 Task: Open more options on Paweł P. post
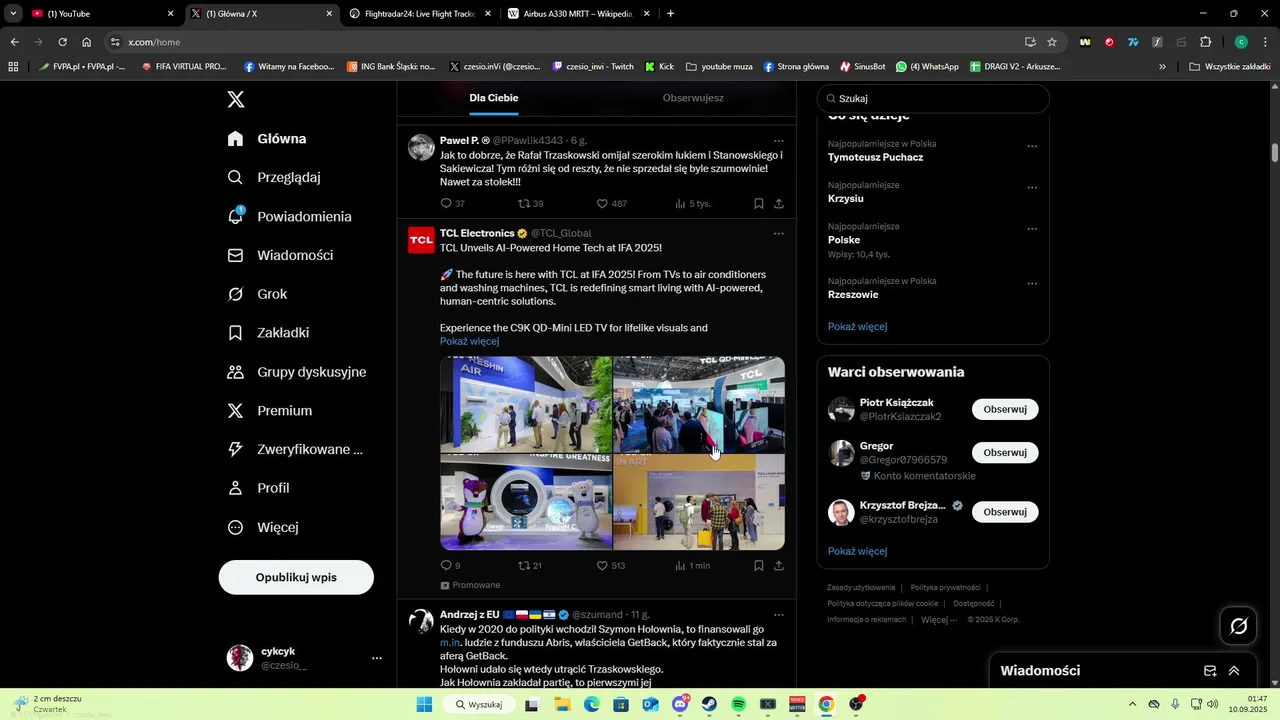(778, 141)
